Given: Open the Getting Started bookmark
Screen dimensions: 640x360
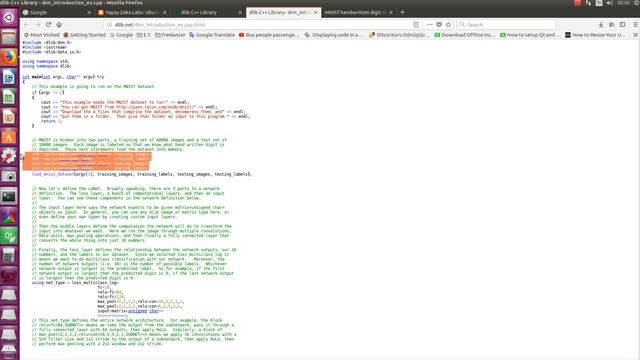Looking at the screenshot, I should pos(84,35).
